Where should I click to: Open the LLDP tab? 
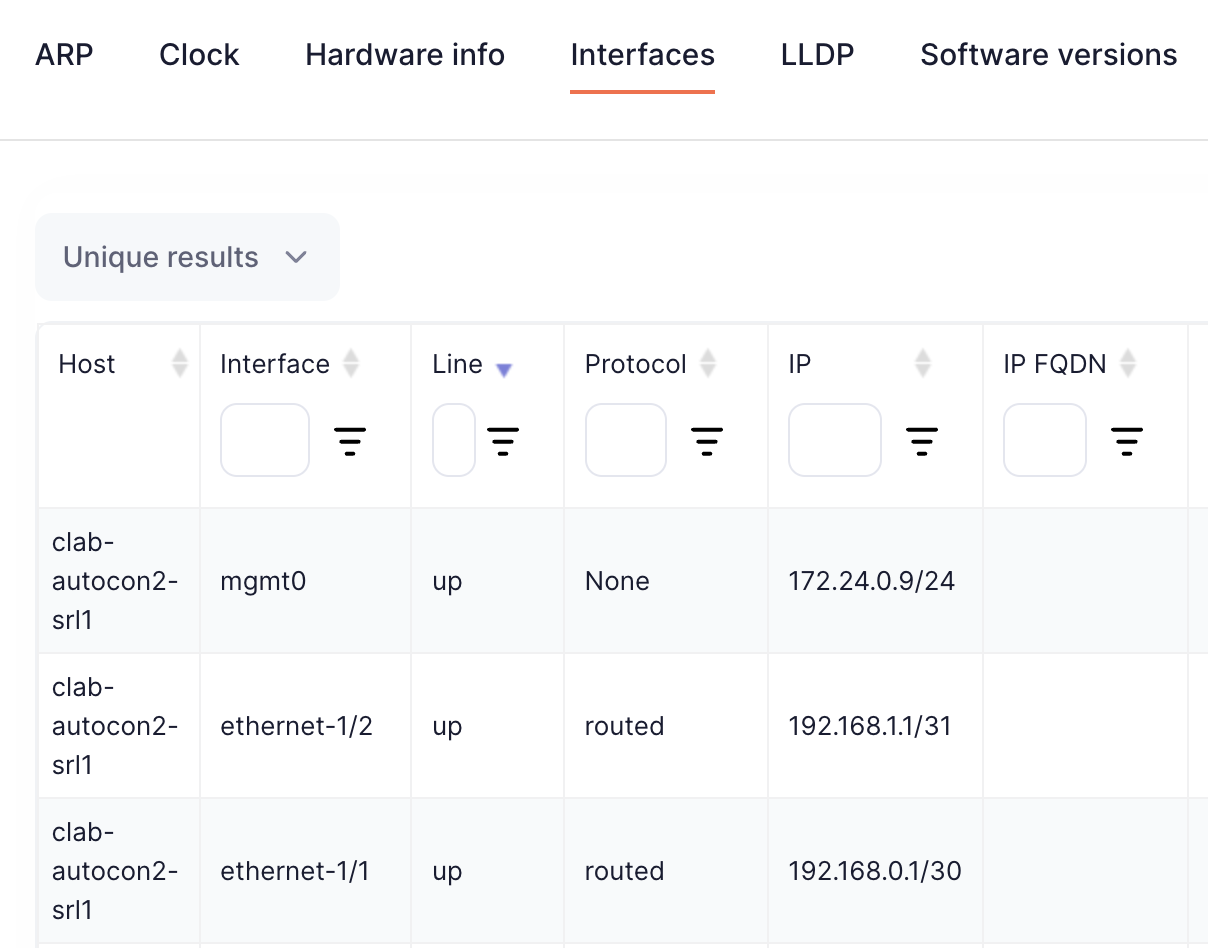click(x=817, y=55)
